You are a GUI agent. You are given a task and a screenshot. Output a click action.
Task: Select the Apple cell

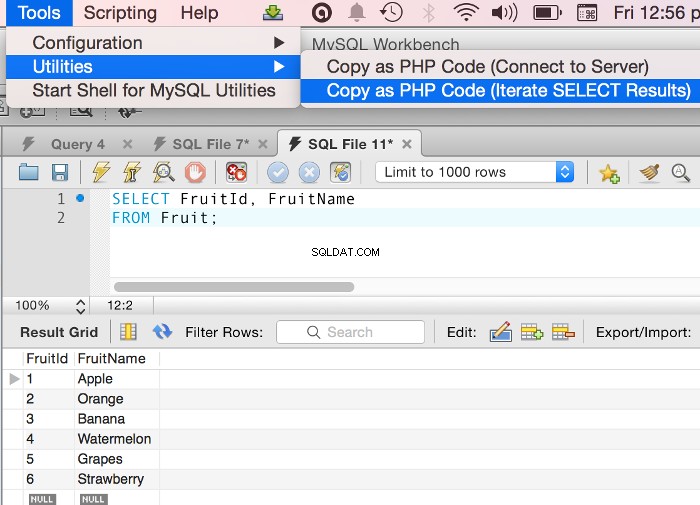point(117,379)
